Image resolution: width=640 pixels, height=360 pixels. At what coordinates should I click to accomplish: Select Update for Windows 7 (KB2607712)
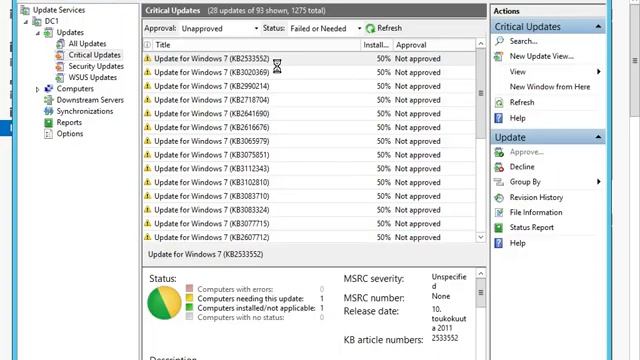click(309, 237)
